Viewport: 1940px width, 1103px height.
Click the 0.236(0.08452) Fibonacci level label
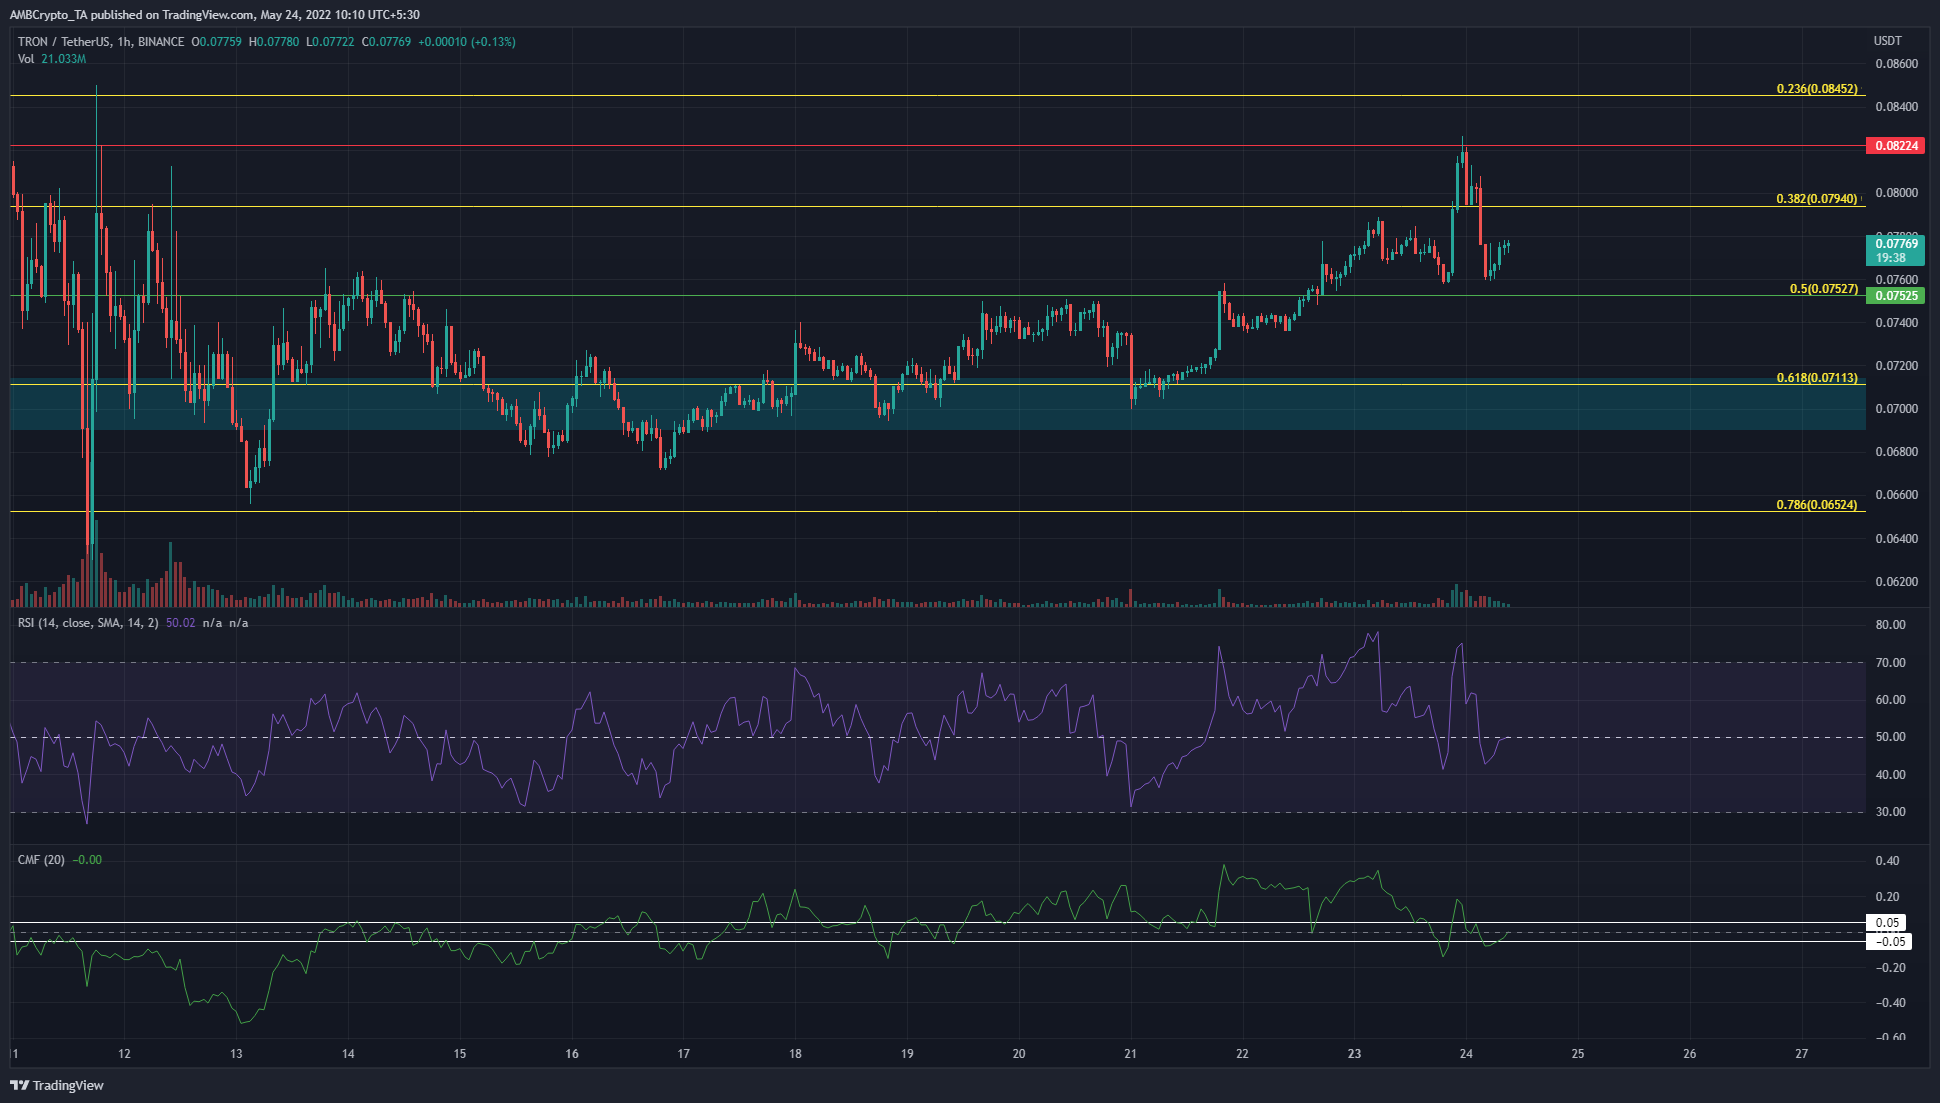[x=1816, y=89]
